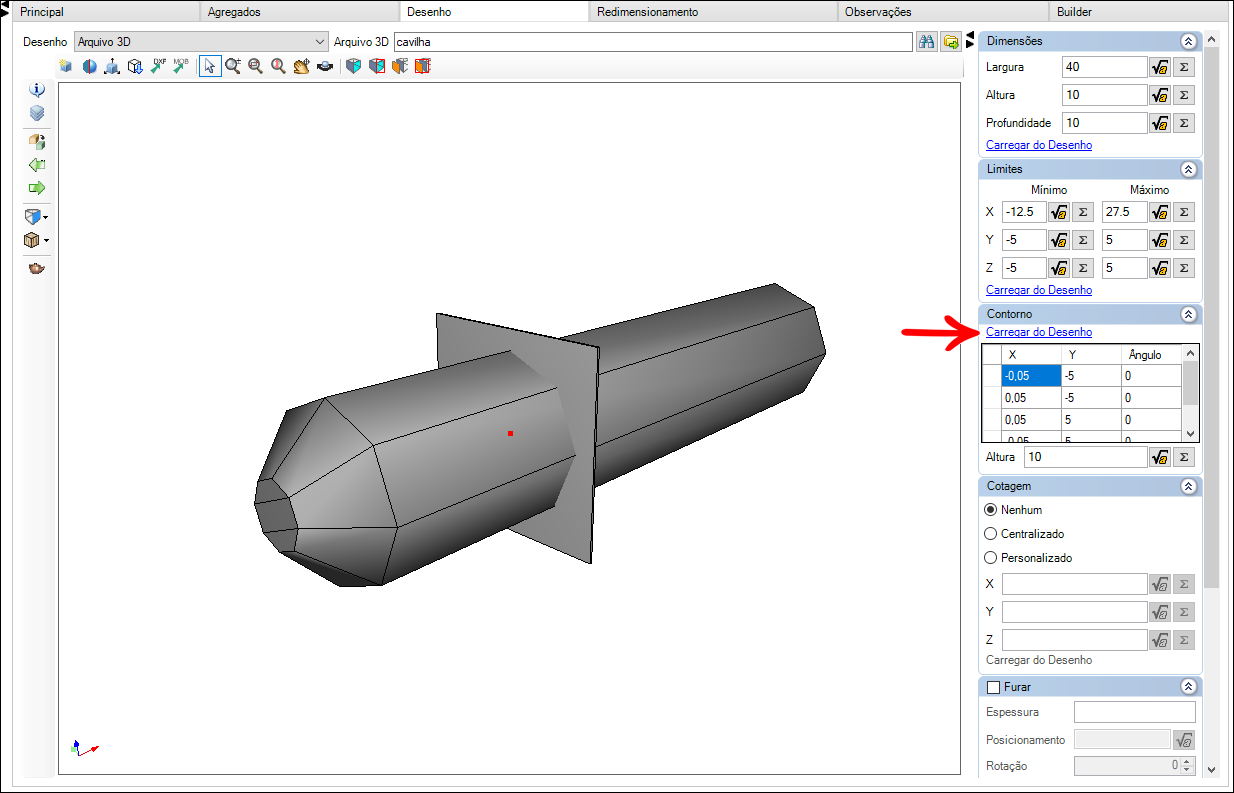This screenshot has width=1234, height=793.
Task: Click the -0,05 cell in Contorno table
Action: (x=1031, y=376)
